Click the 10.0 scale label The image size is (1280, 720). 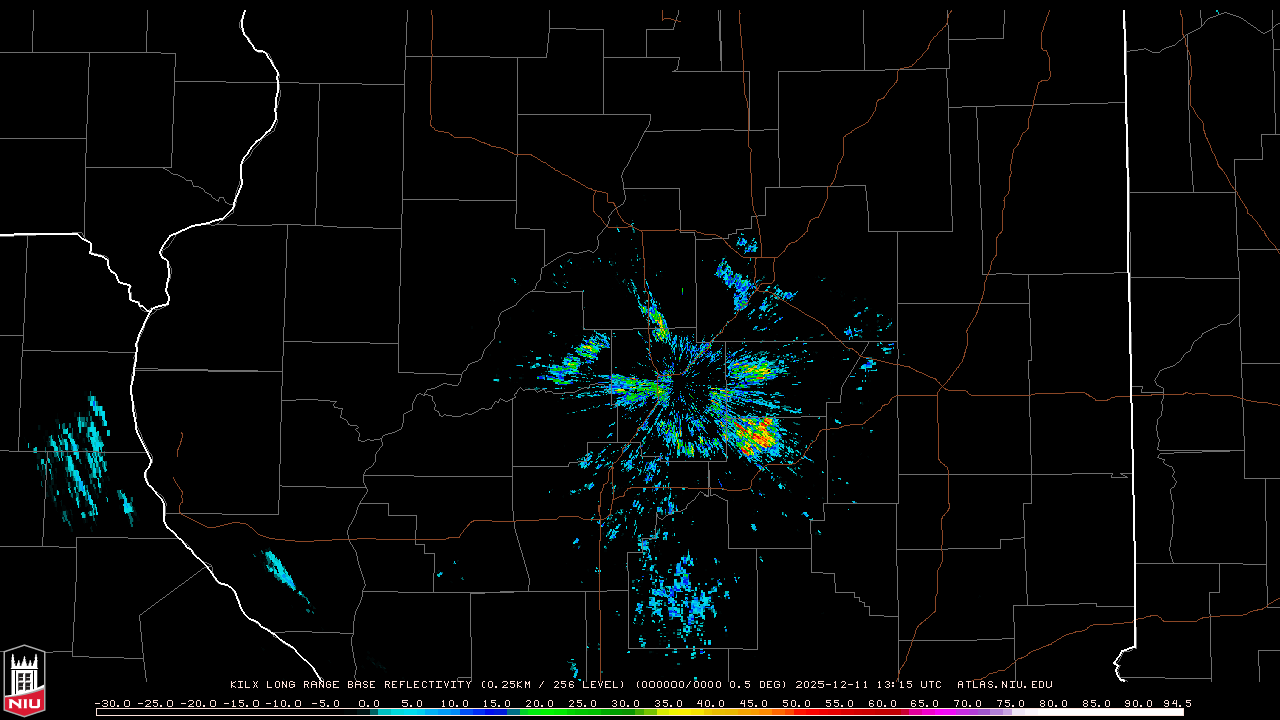455,703
